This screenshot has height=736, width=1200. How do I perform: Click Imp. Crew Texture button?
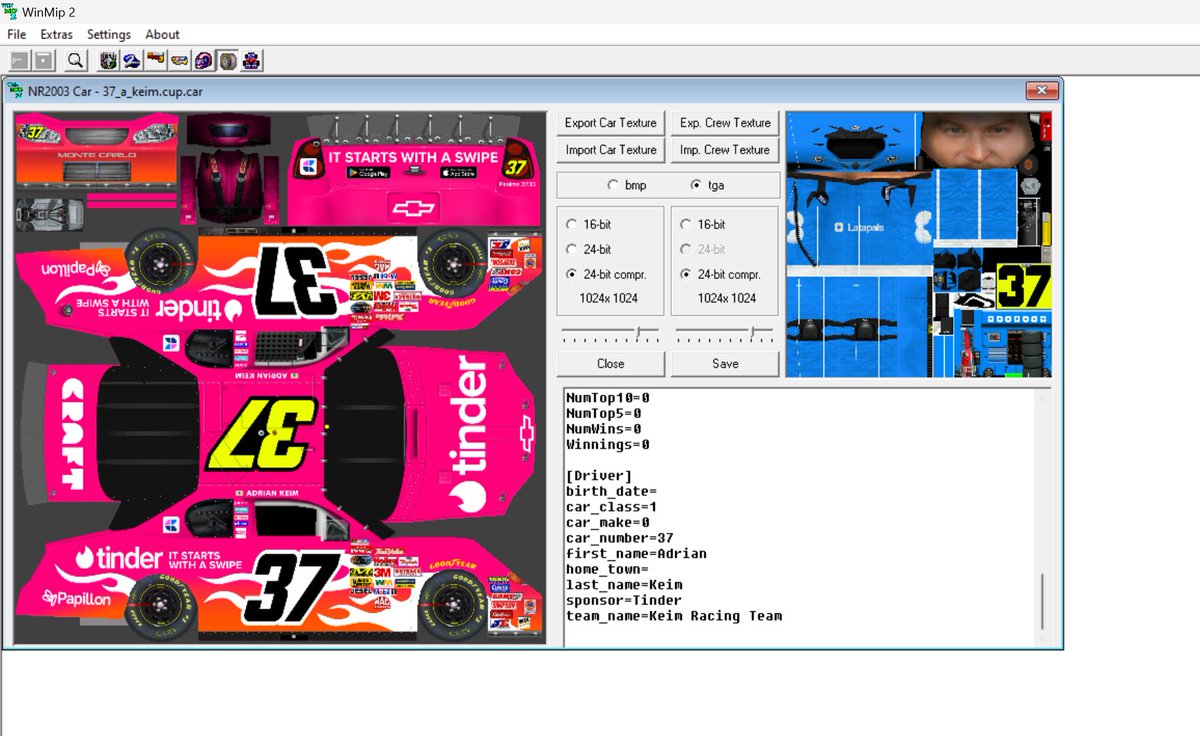725,150
